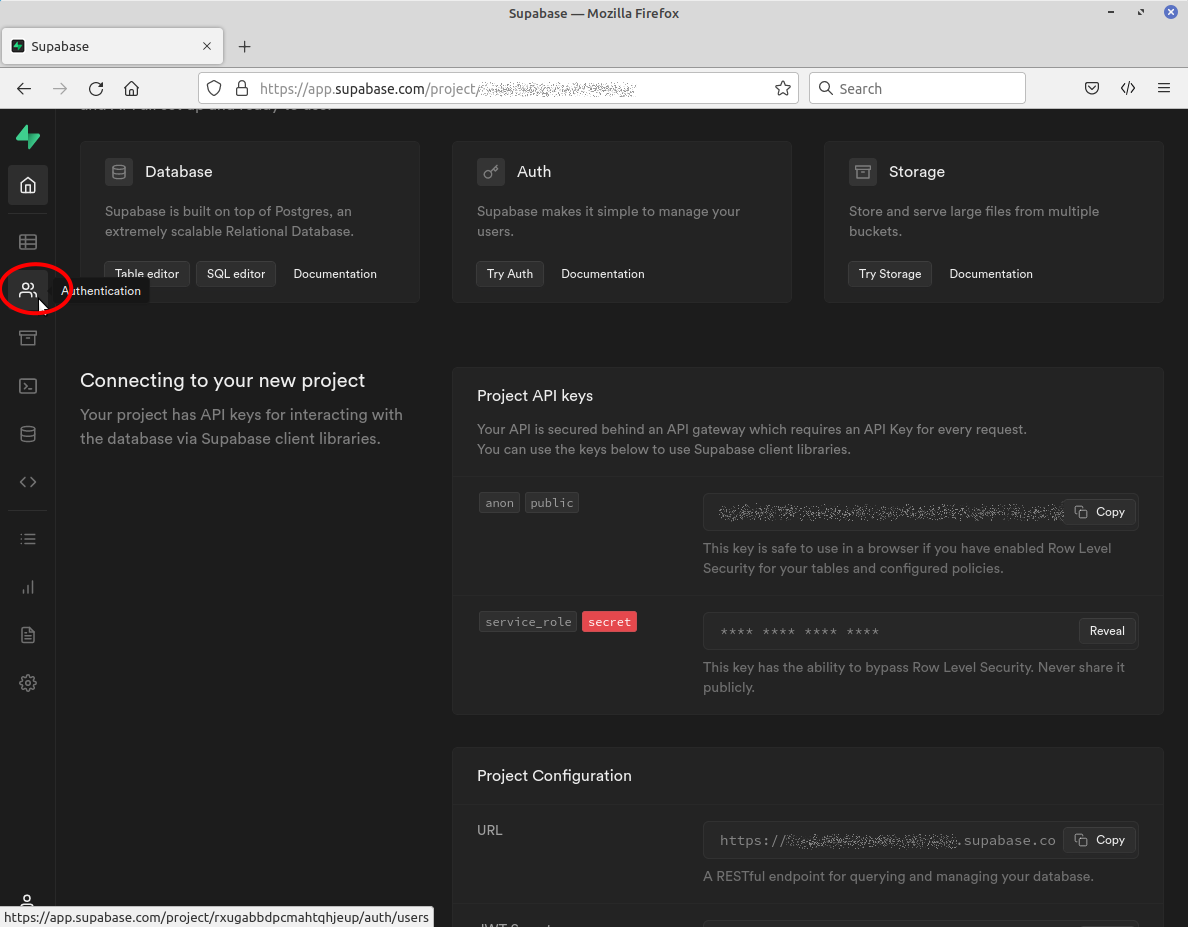Click the Authentication sidebar icon
The height and width of the screenshot is (927, 1188).
point(28,290)
